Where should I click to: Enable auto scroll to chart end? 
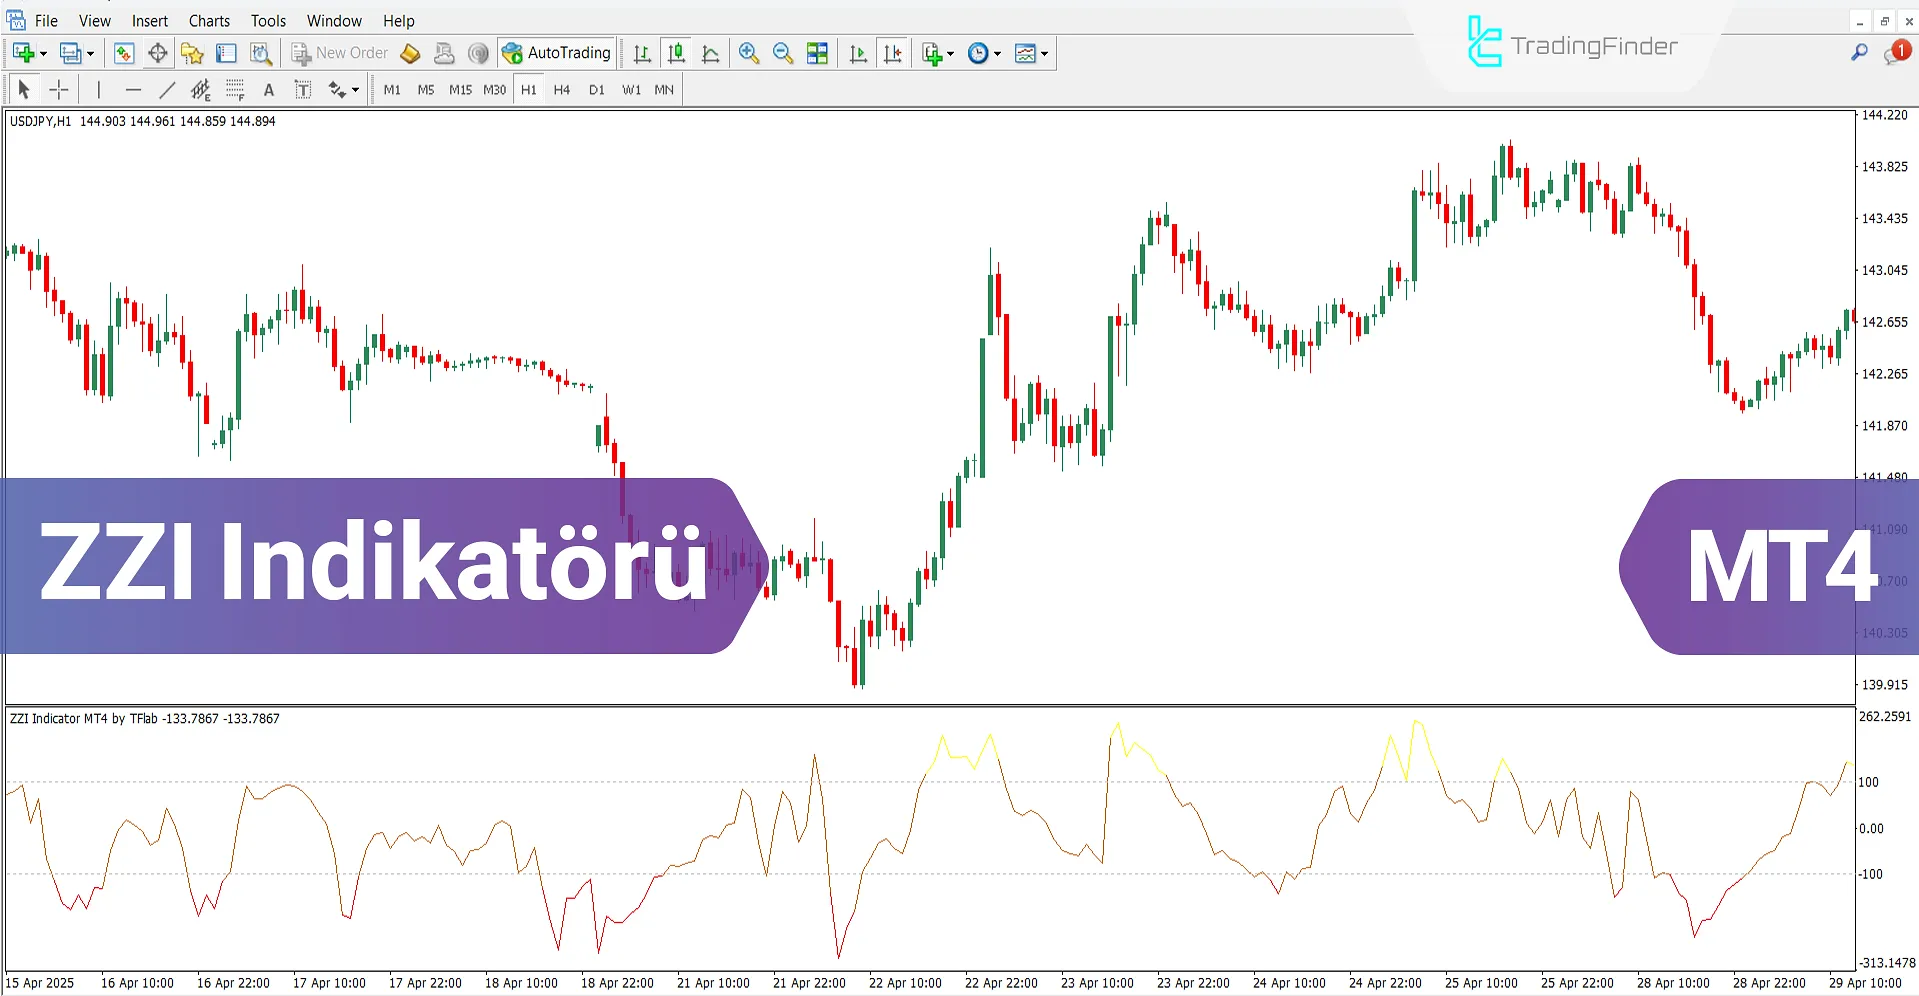pos(857,52)
